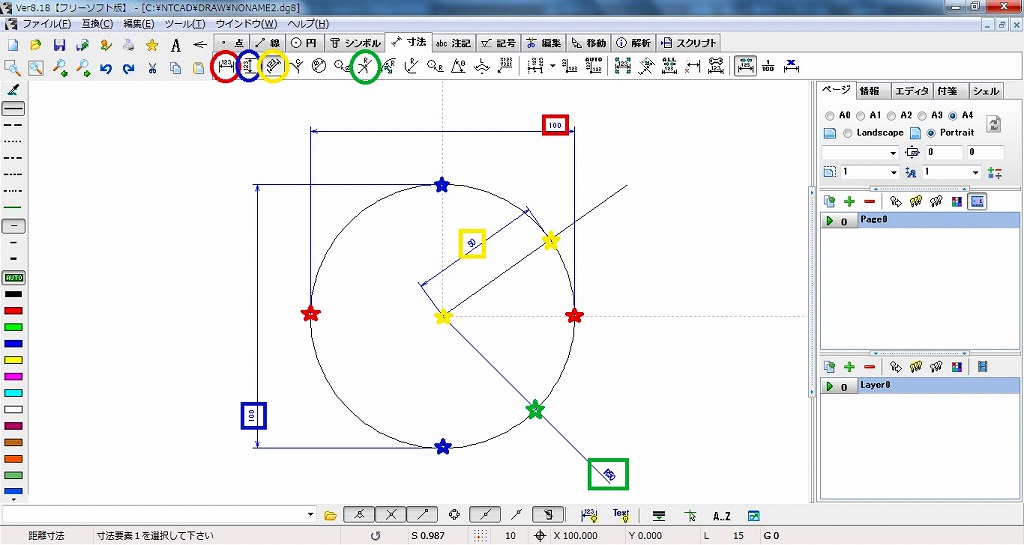Screen dimensions: 1024x545
Task: Click the red minus delete layer icon
Action: [x=869, y=368]
